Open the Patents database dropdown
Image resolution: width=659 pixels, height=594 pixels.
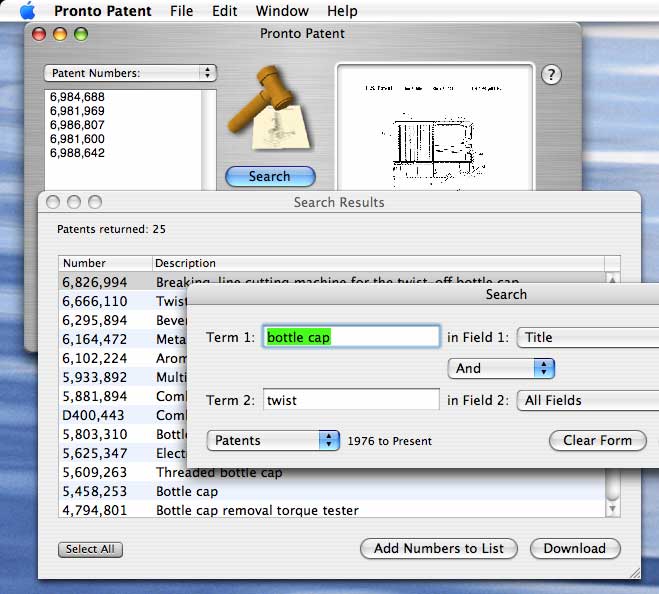pyautogui.click(x=273, y=440)
